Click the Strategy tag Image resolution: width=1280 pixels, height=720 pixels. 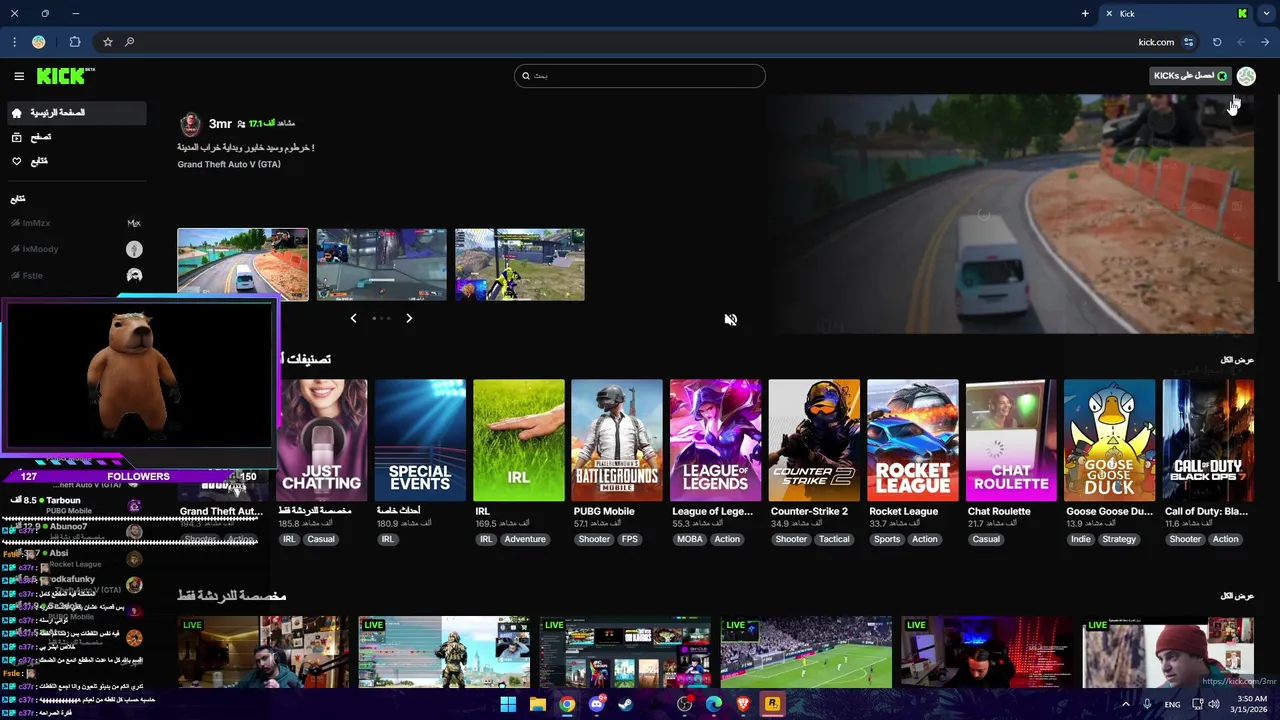(1119, 539)
